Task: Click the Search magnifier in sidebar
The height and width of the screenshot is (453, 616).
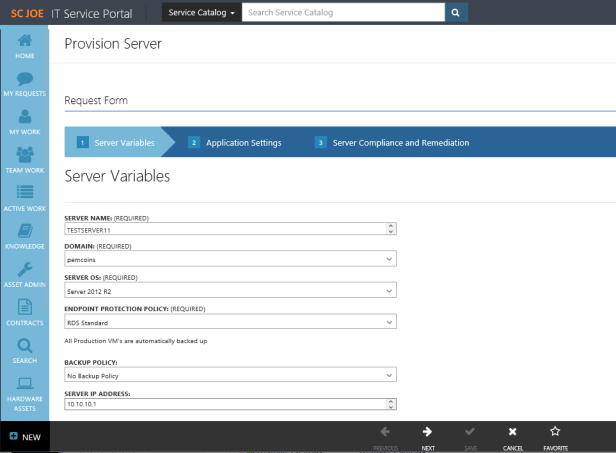Action: click(25, 347)
